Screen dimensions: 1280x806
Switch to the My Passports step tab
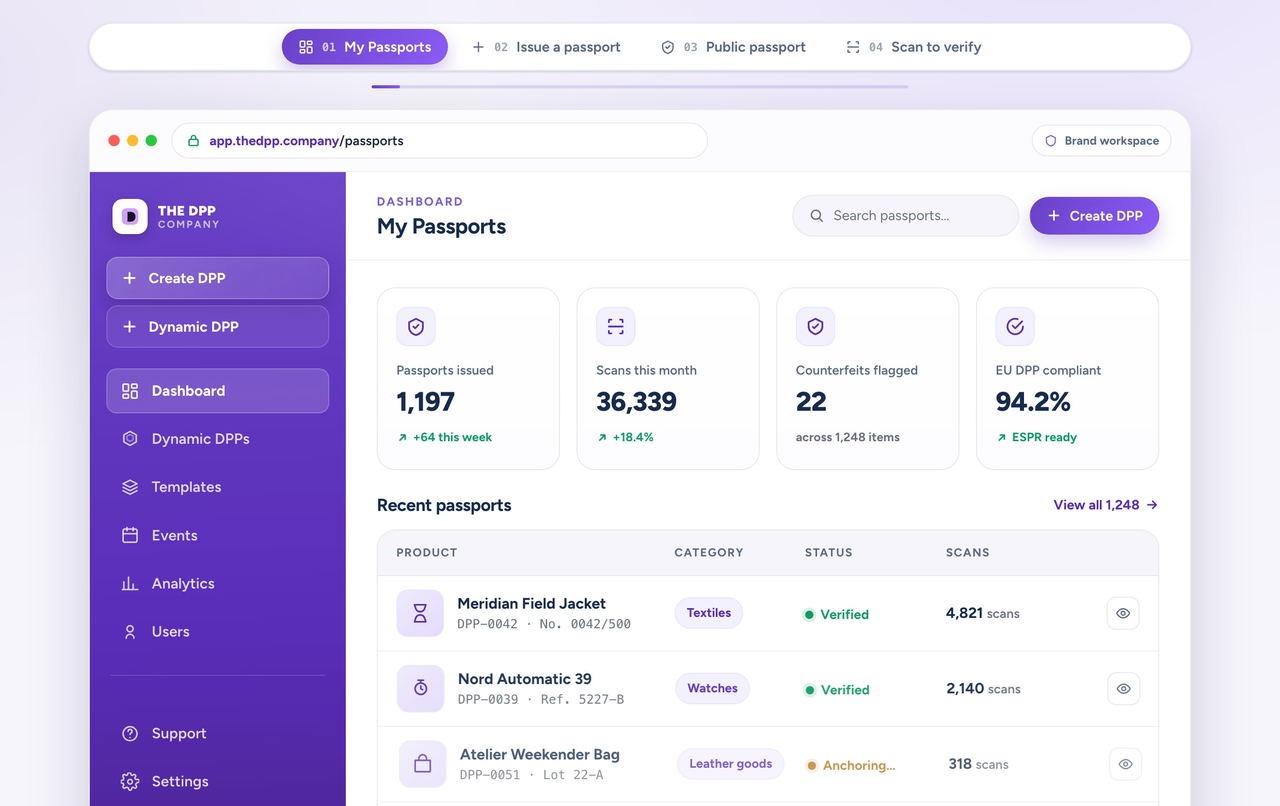click(365, 47)
